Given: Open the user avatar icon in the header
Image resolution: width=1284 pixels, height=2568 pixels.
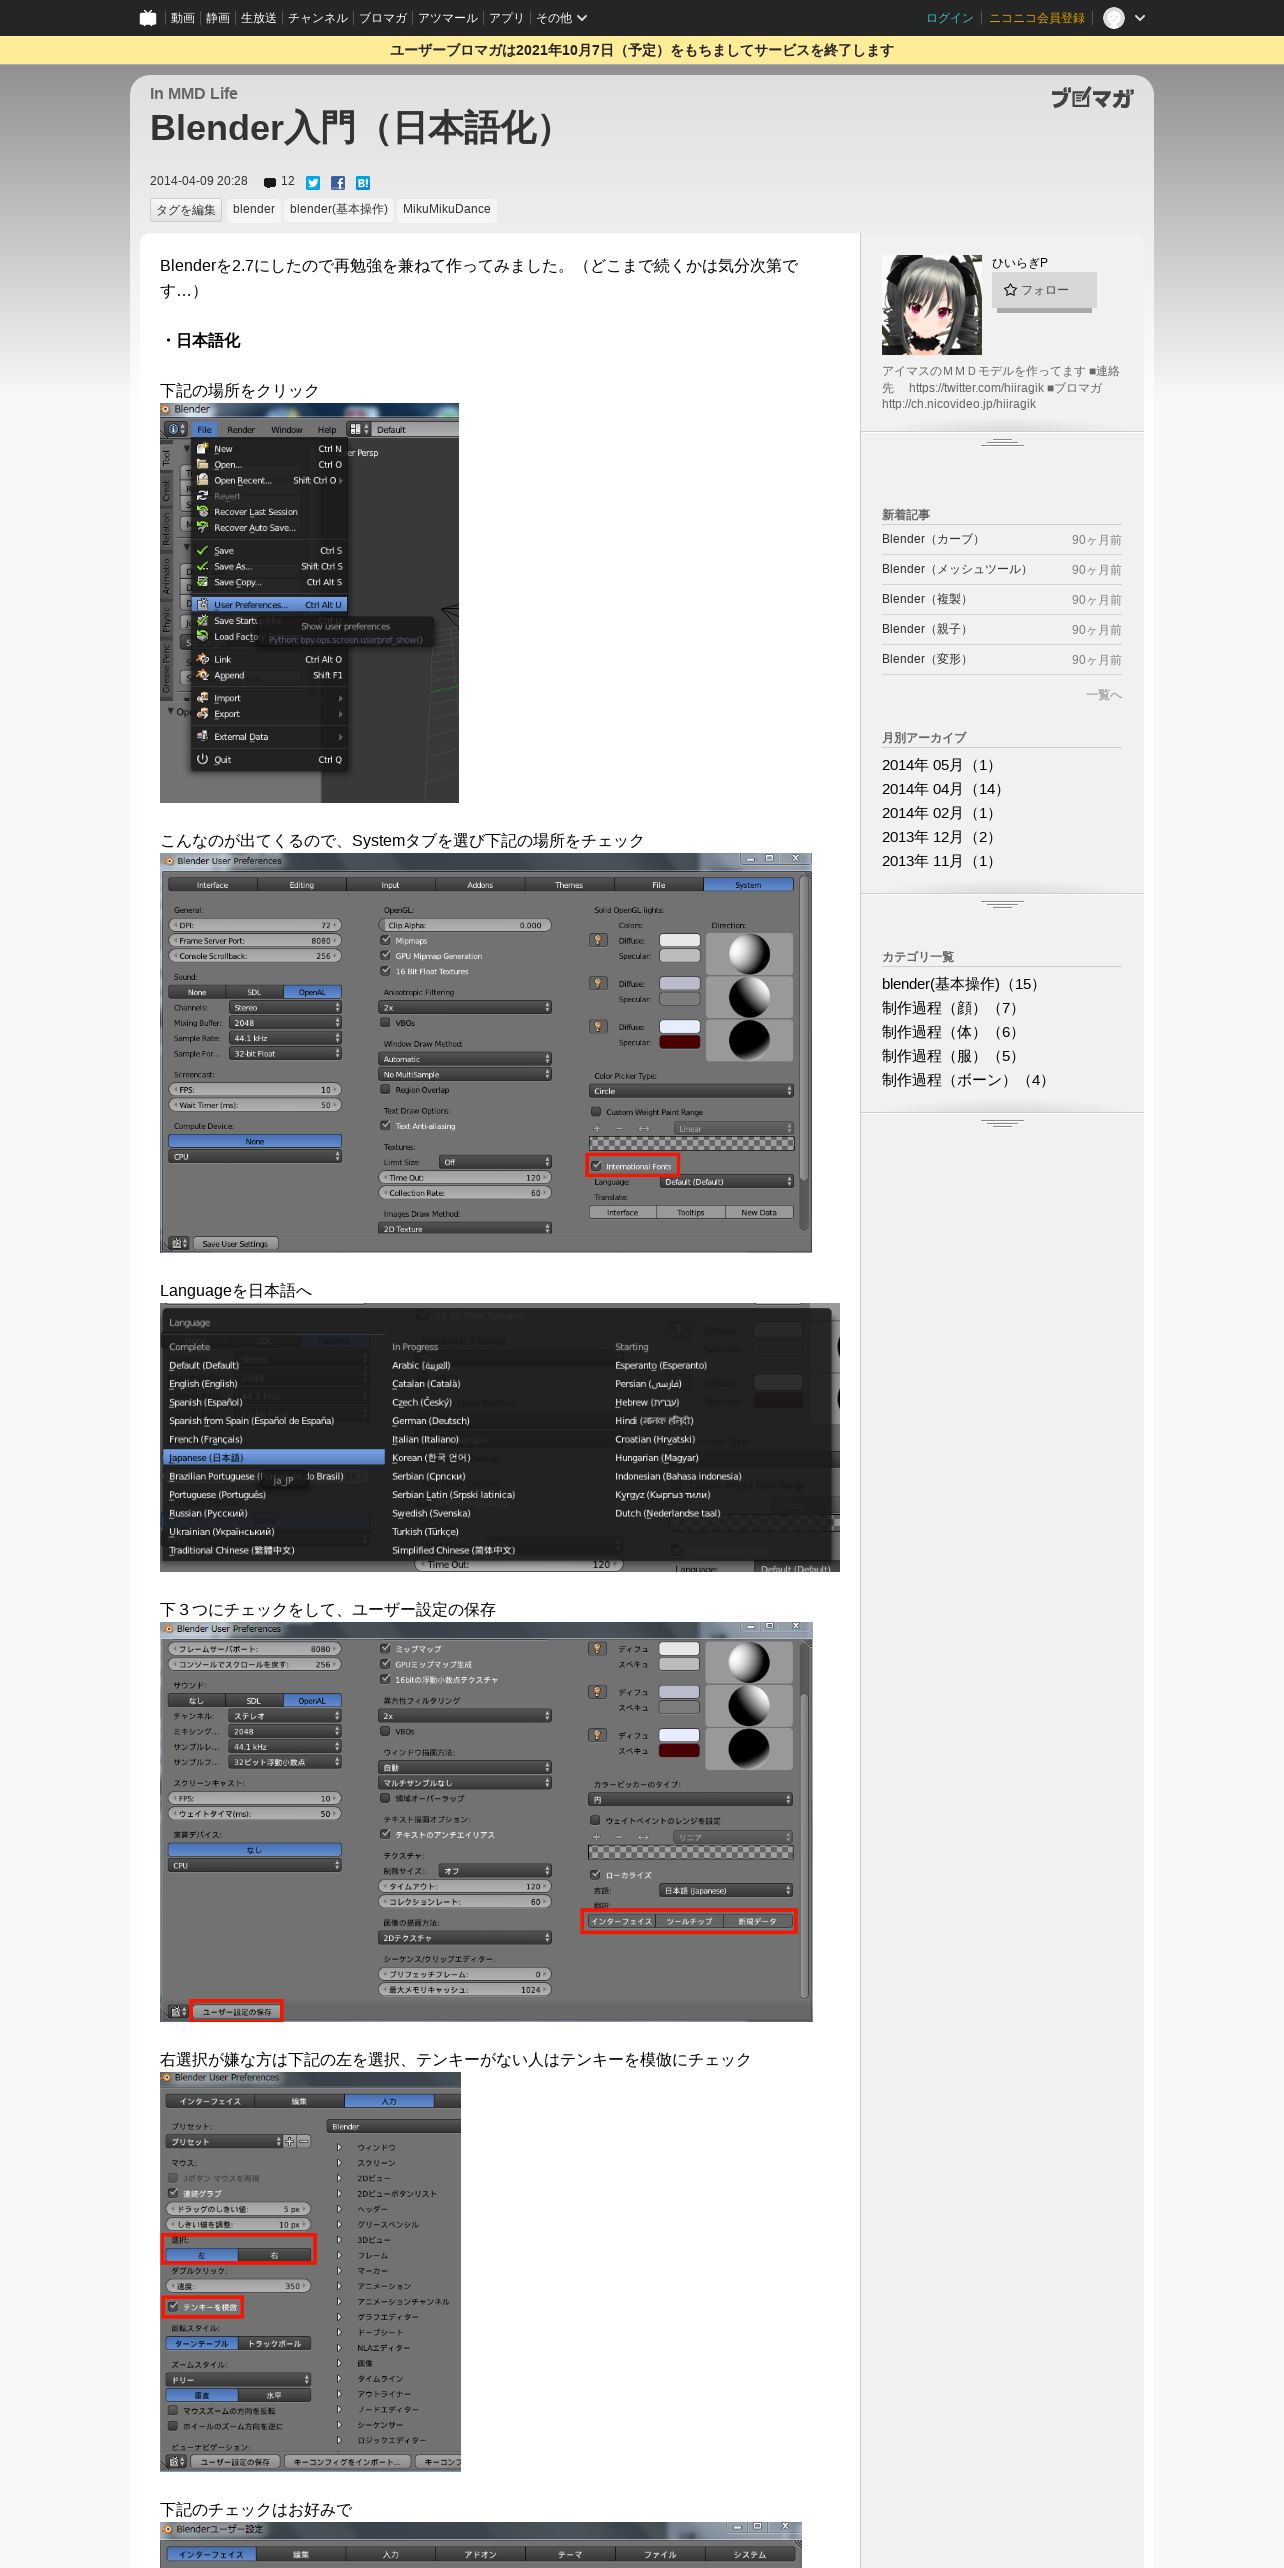Looking at the screenshot, I should point(1113,18).
